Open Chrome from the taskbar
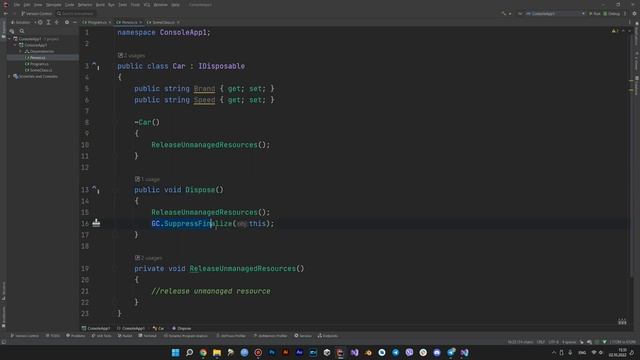Image resolution: width=640 pixels, height=360 pixels. pyautogui.click(x=203, y=353)
